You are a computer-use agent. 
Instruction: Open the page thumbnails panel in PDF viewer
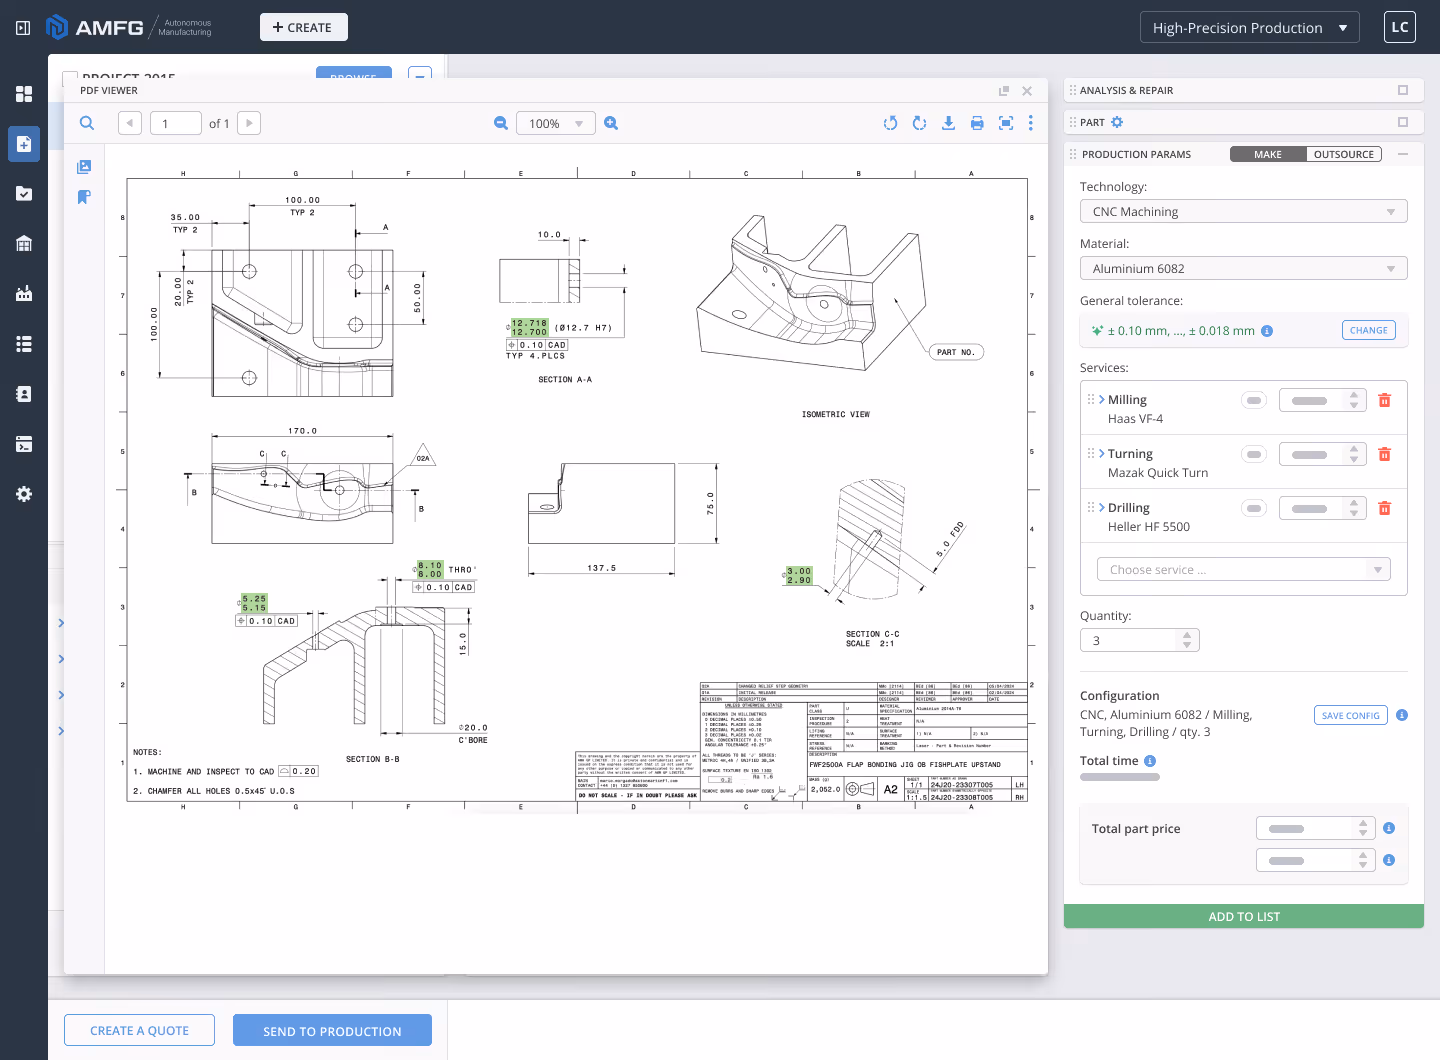pos(84,167)
